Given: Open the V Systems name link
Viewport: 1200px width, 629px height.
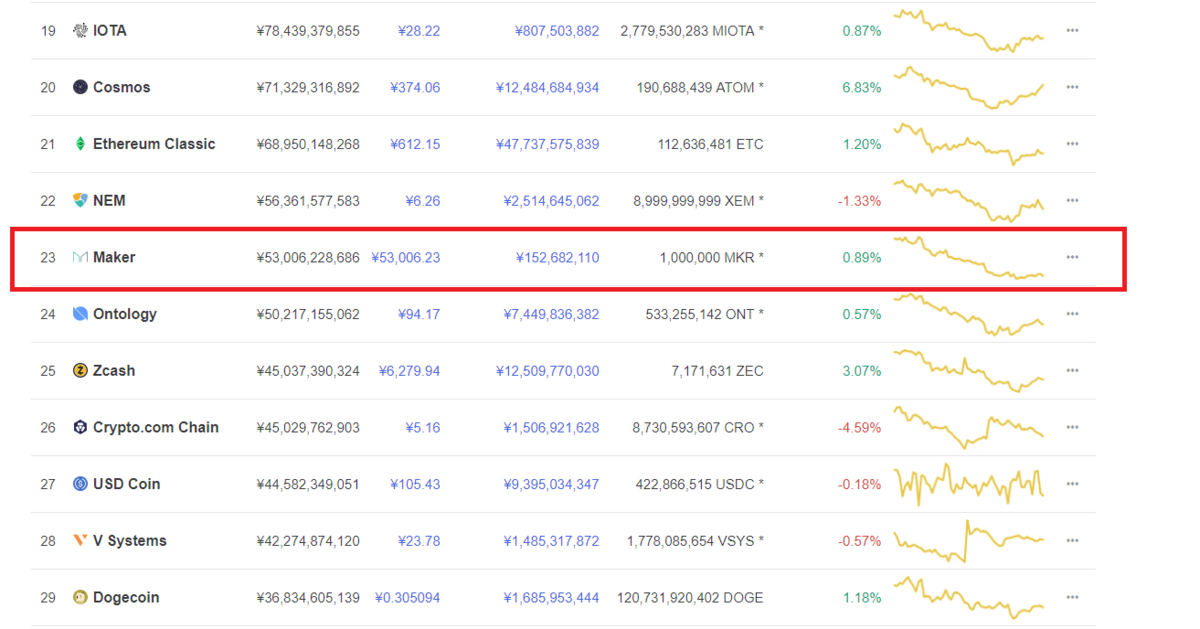Looking at the screenshot, I should click(130, 541).
